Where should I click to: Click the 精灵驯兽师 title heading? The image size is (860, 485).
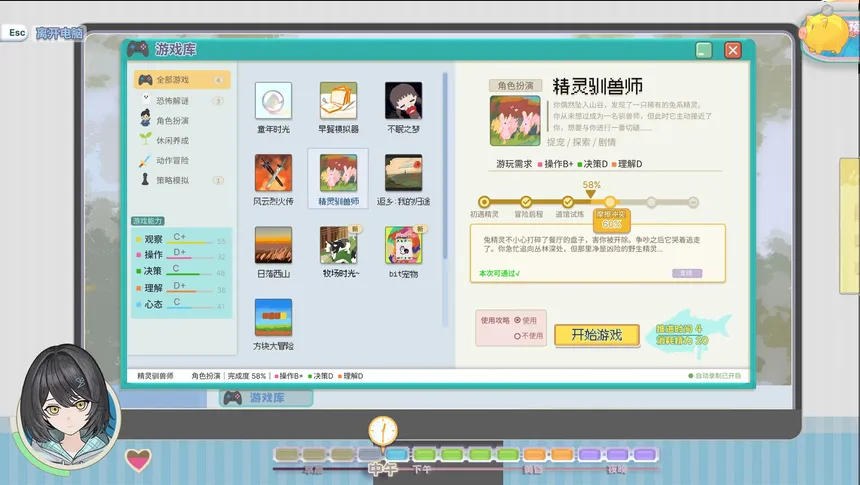point(597,87)
